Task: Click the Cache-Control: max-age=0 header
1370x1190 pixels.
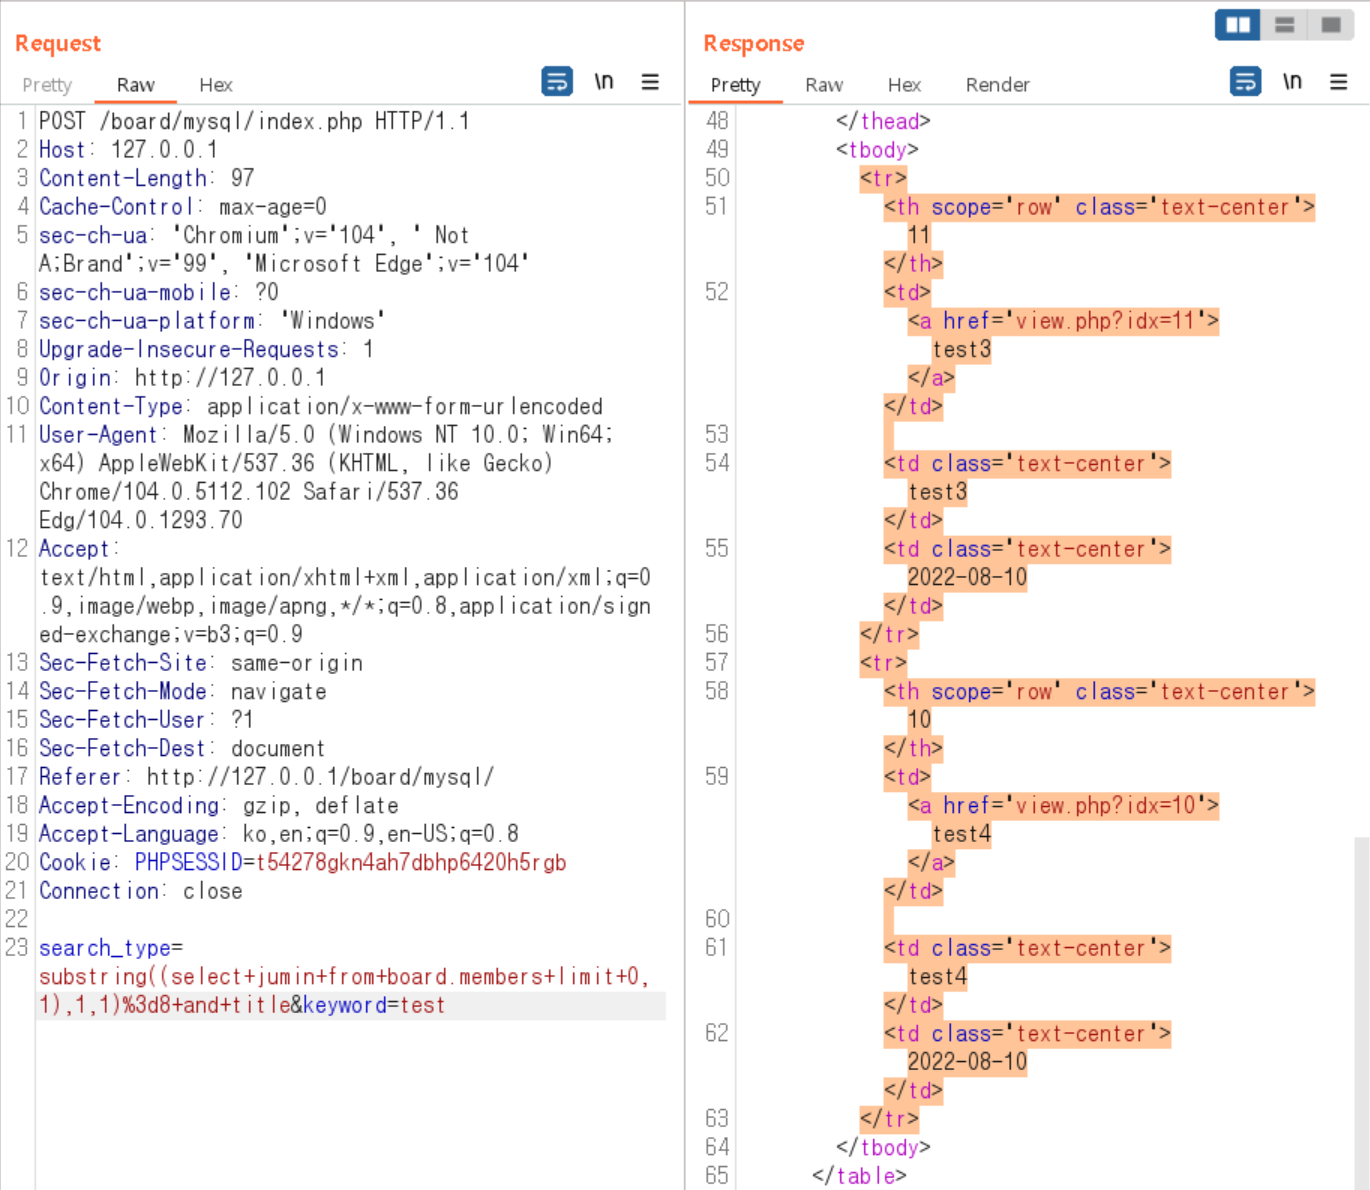Action: (x=183, y=207)
